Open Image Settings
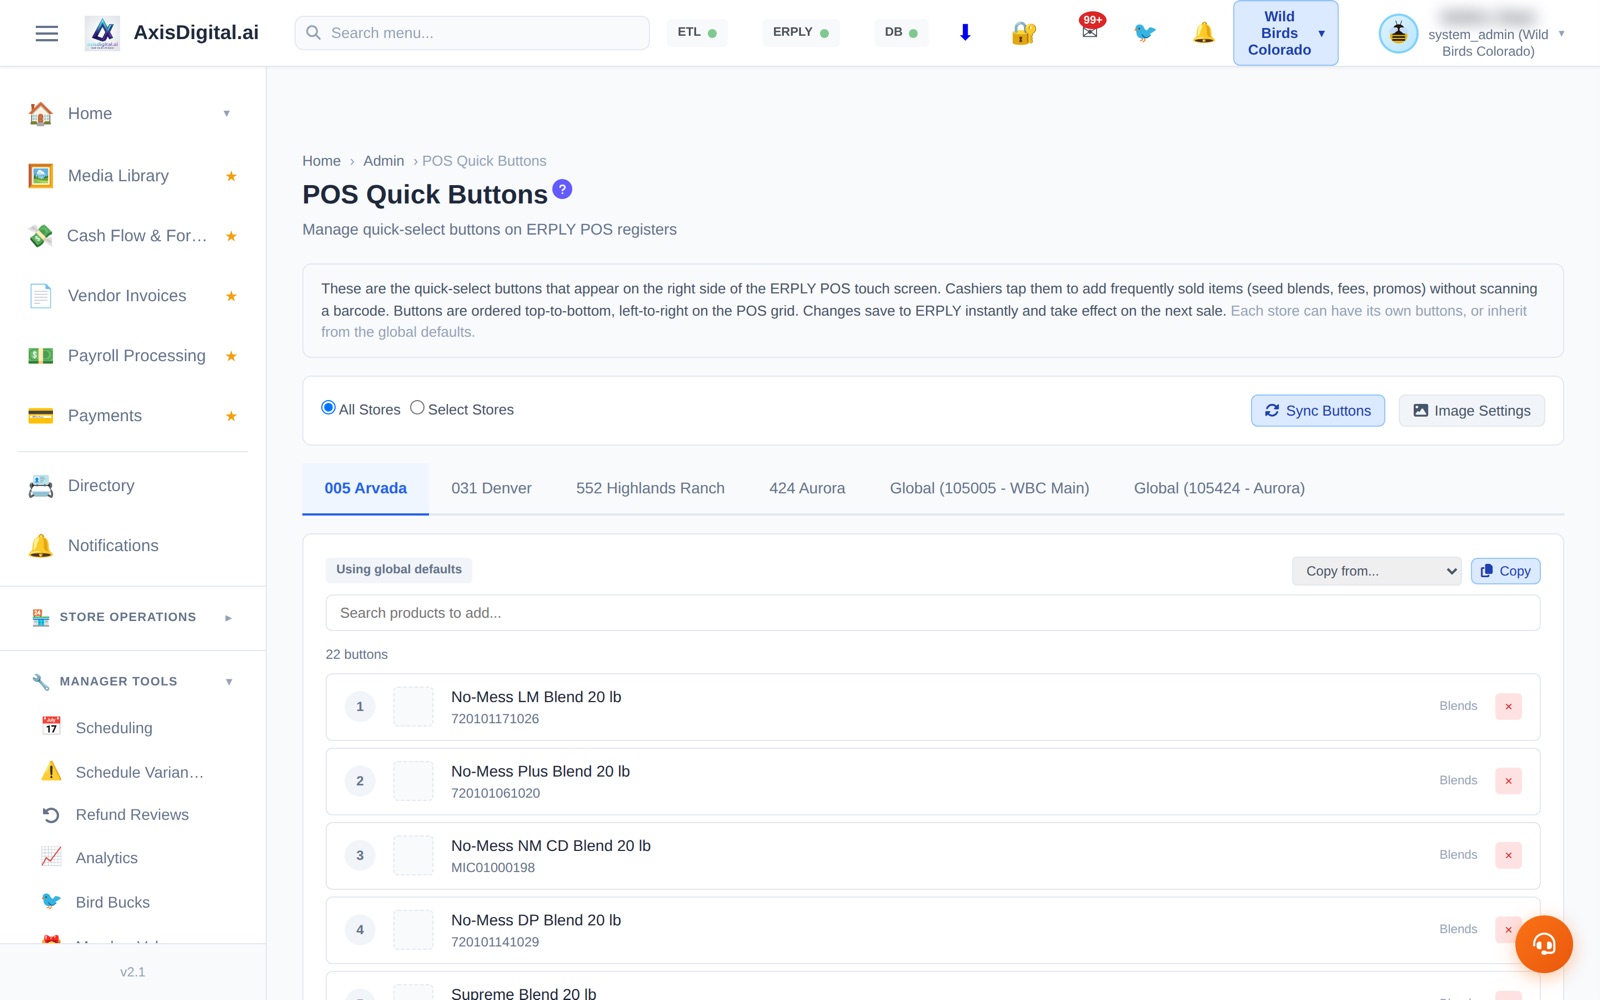Screen dimensions: 1600x1000 point(1471,411)
